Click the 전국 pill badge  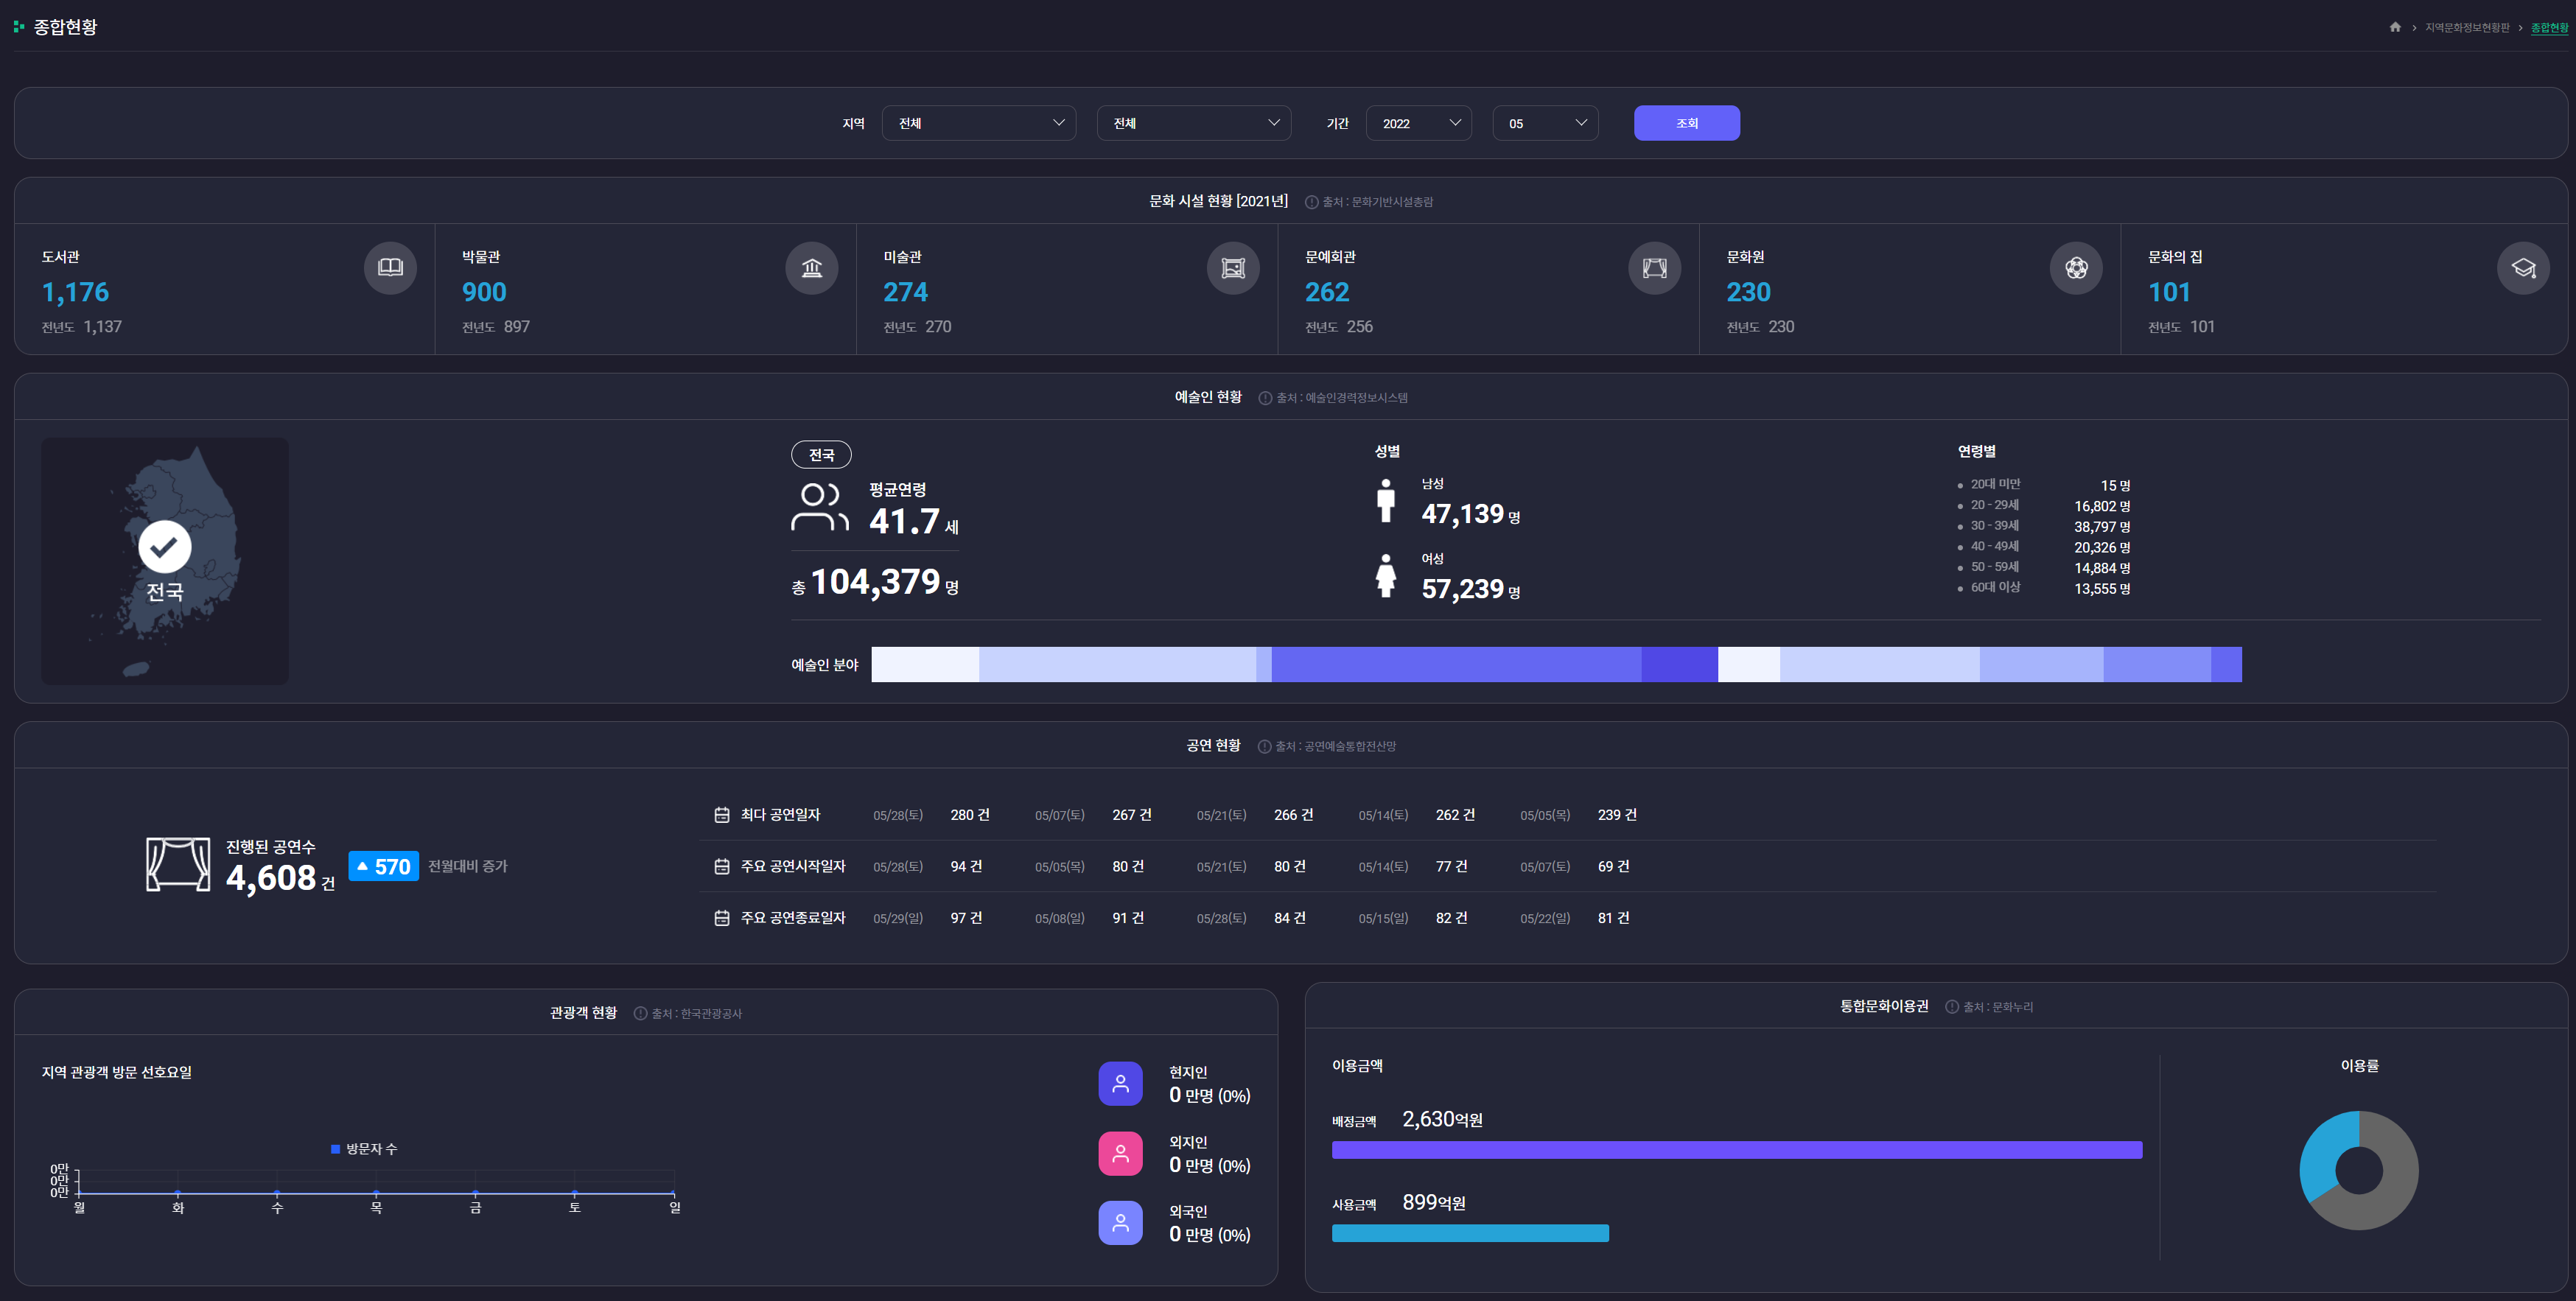click(x=821, y=455)
